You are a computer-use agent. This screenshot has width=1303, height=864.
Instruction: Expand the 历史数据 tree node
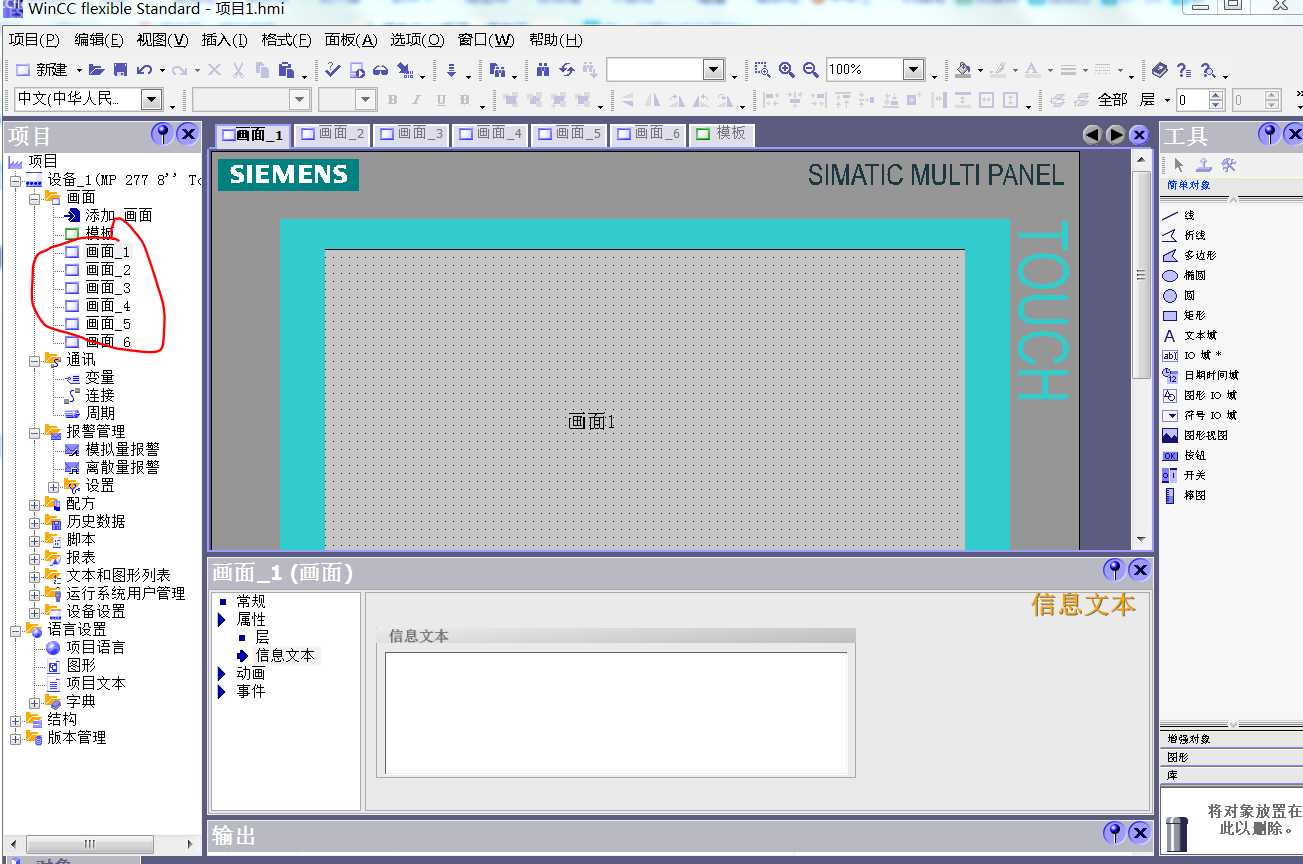pos(34,522)
